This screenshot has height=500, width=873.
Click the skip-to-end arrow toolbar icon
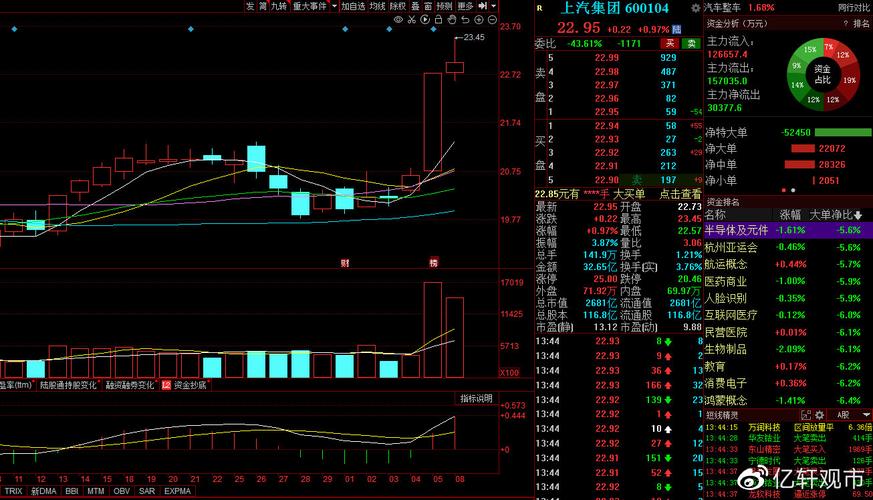coord(482,6)
